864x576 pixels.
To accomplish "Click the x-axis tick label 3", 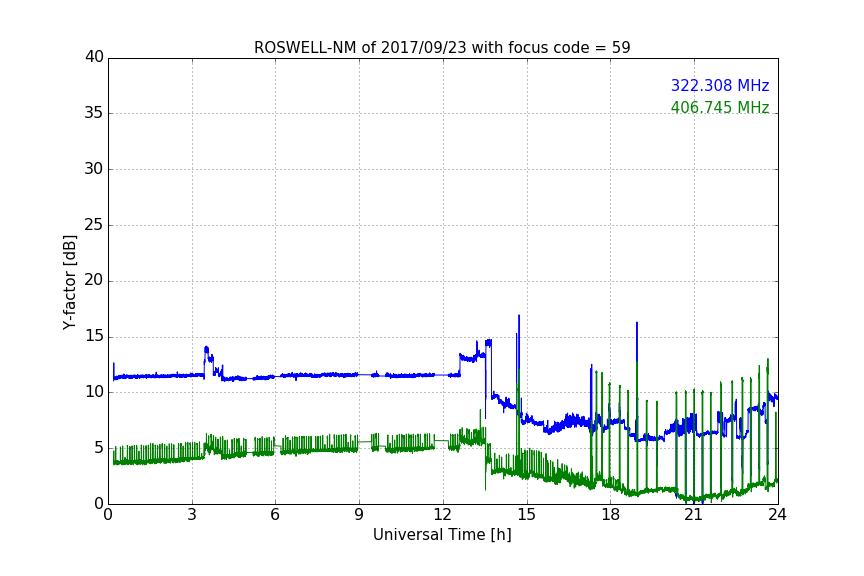I will (192, 515).
